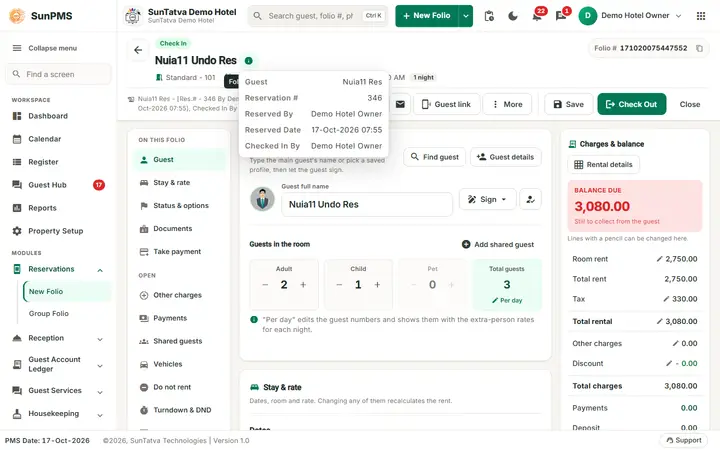The height and width of the screenshot is (450, 720).
Task: Click the Check Out button
Action: 631,104
